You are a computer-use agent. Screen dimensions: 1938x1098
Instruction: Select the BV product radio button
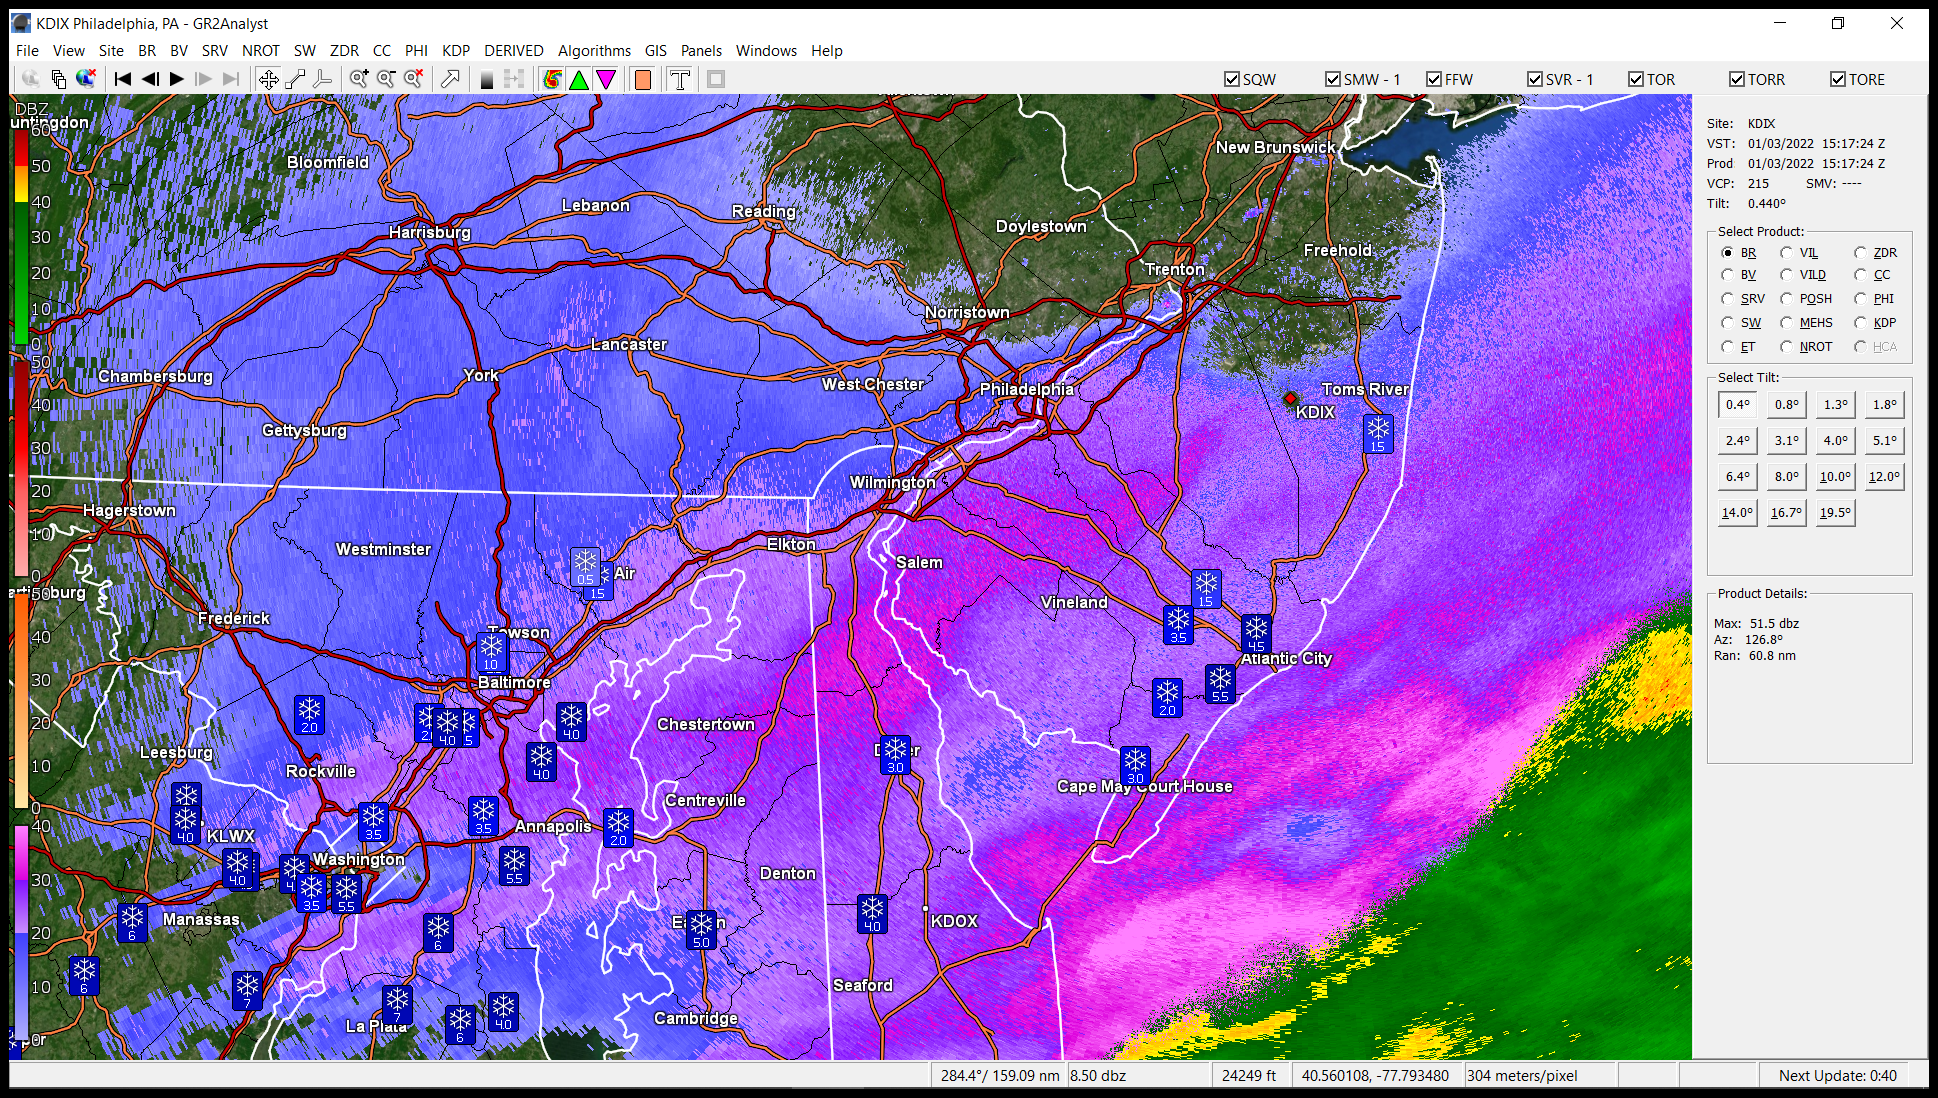[1727, 275]
